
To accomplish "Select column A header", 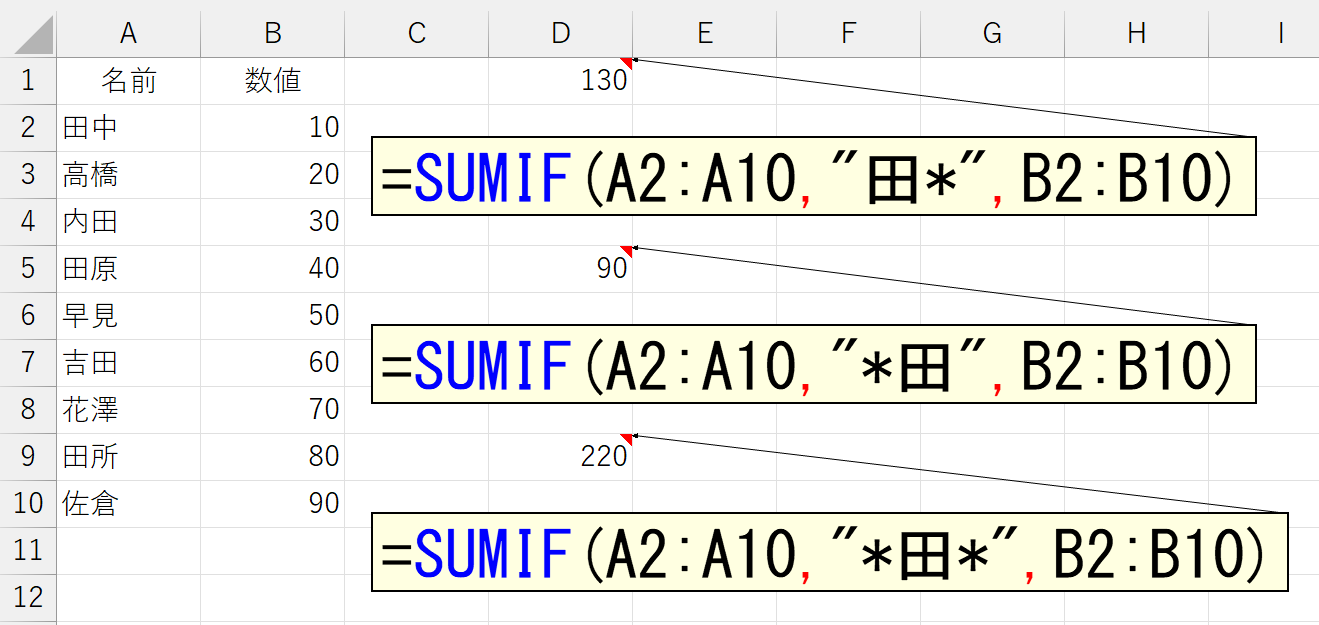I will coord(128,33).
